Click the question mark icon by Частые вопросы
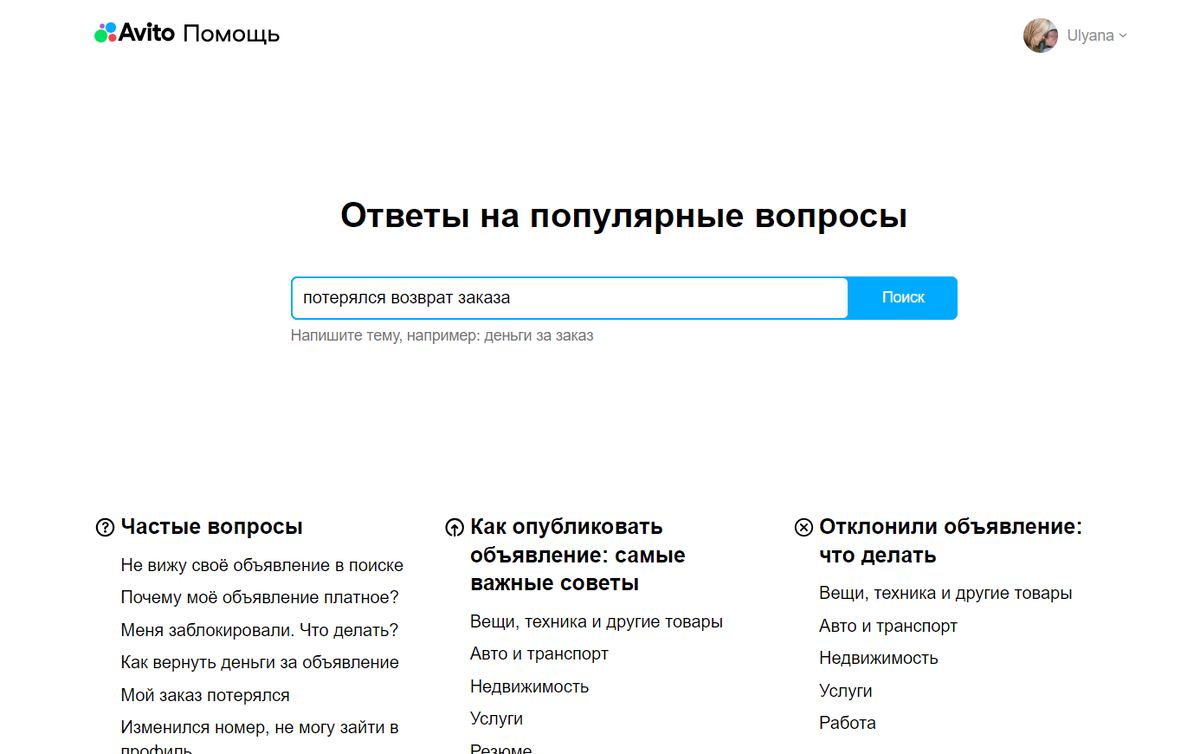This screenshot has height=754, width=1200. [x=104, y=528]
